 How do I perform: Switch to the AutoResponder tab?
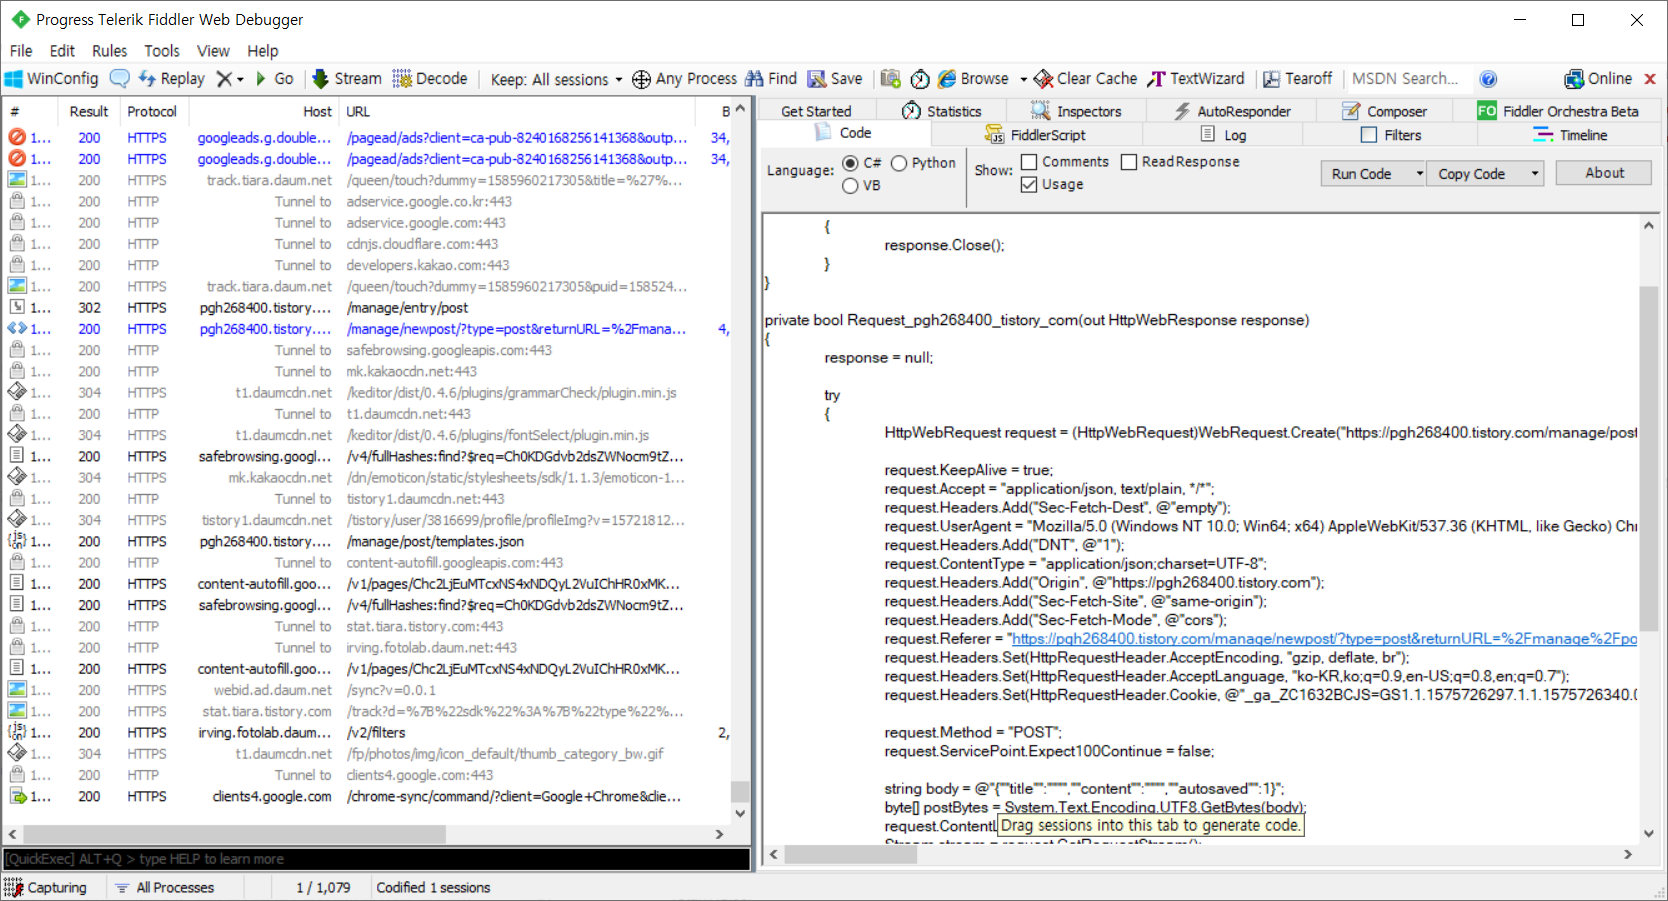(1232, 111)
